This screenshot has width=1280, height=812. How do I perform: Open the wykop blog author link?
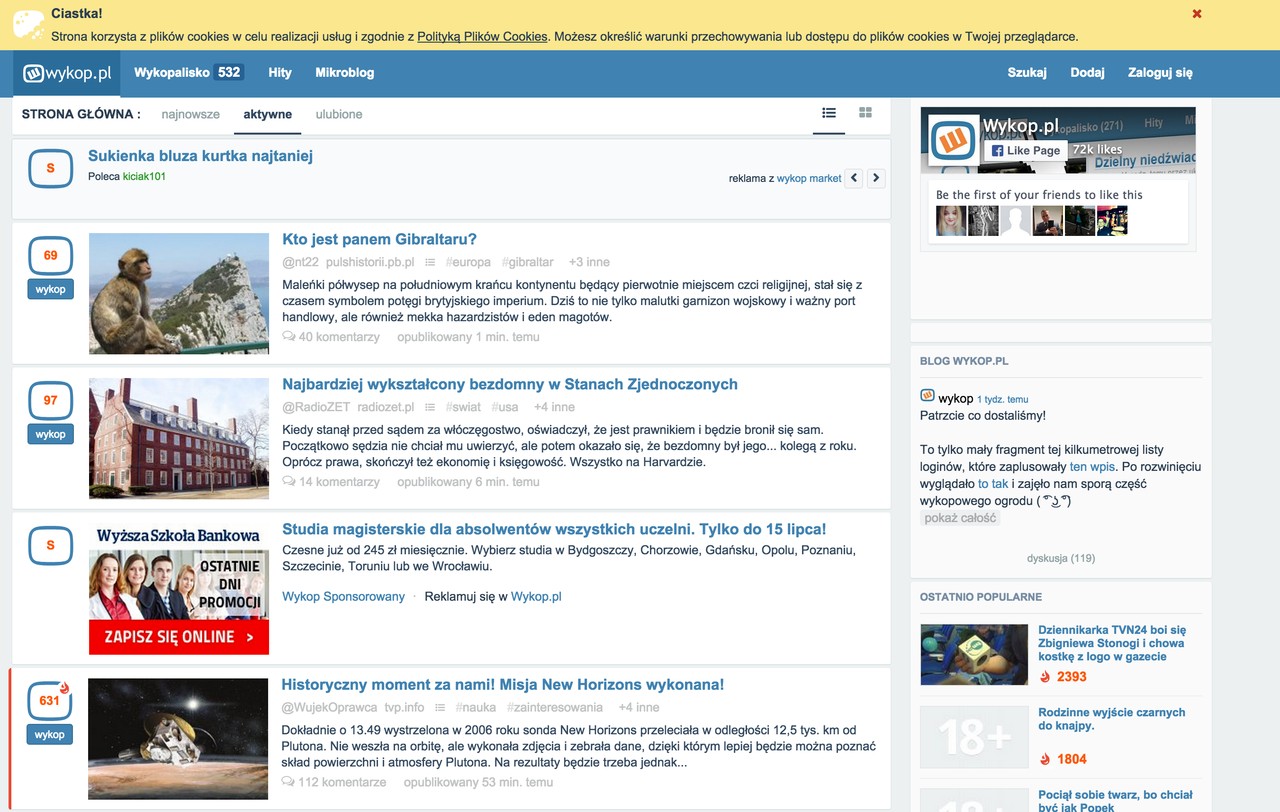coord(956,398)
